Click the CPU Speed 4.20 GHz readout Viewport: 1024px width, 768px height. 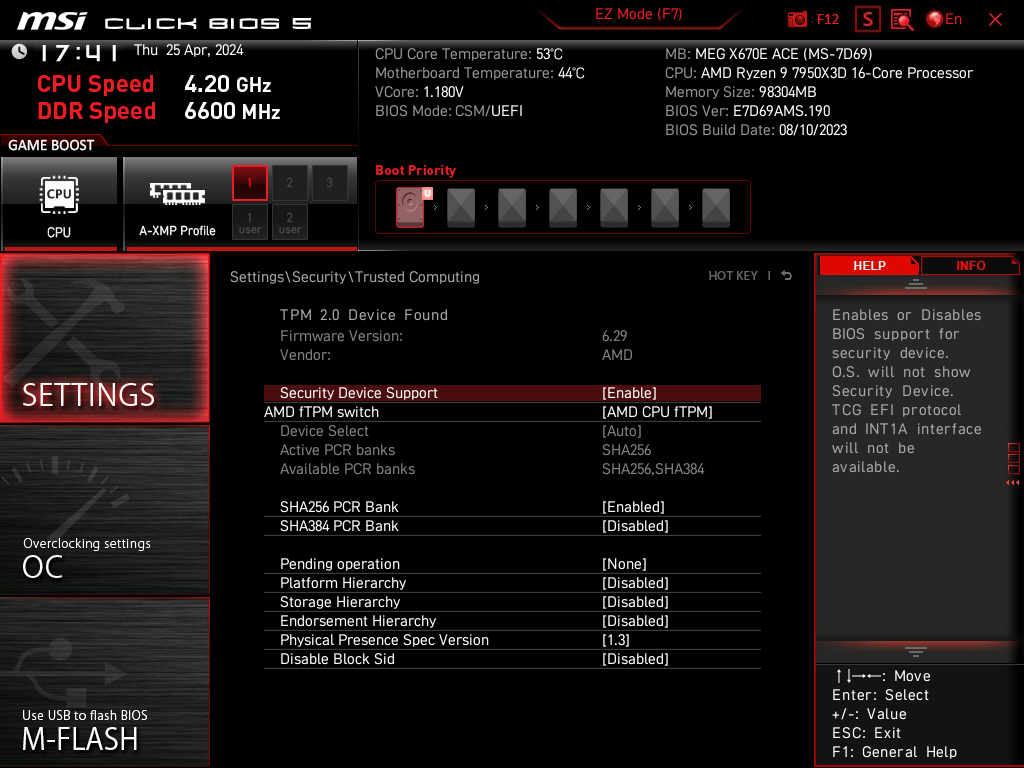tap(154, 84)
